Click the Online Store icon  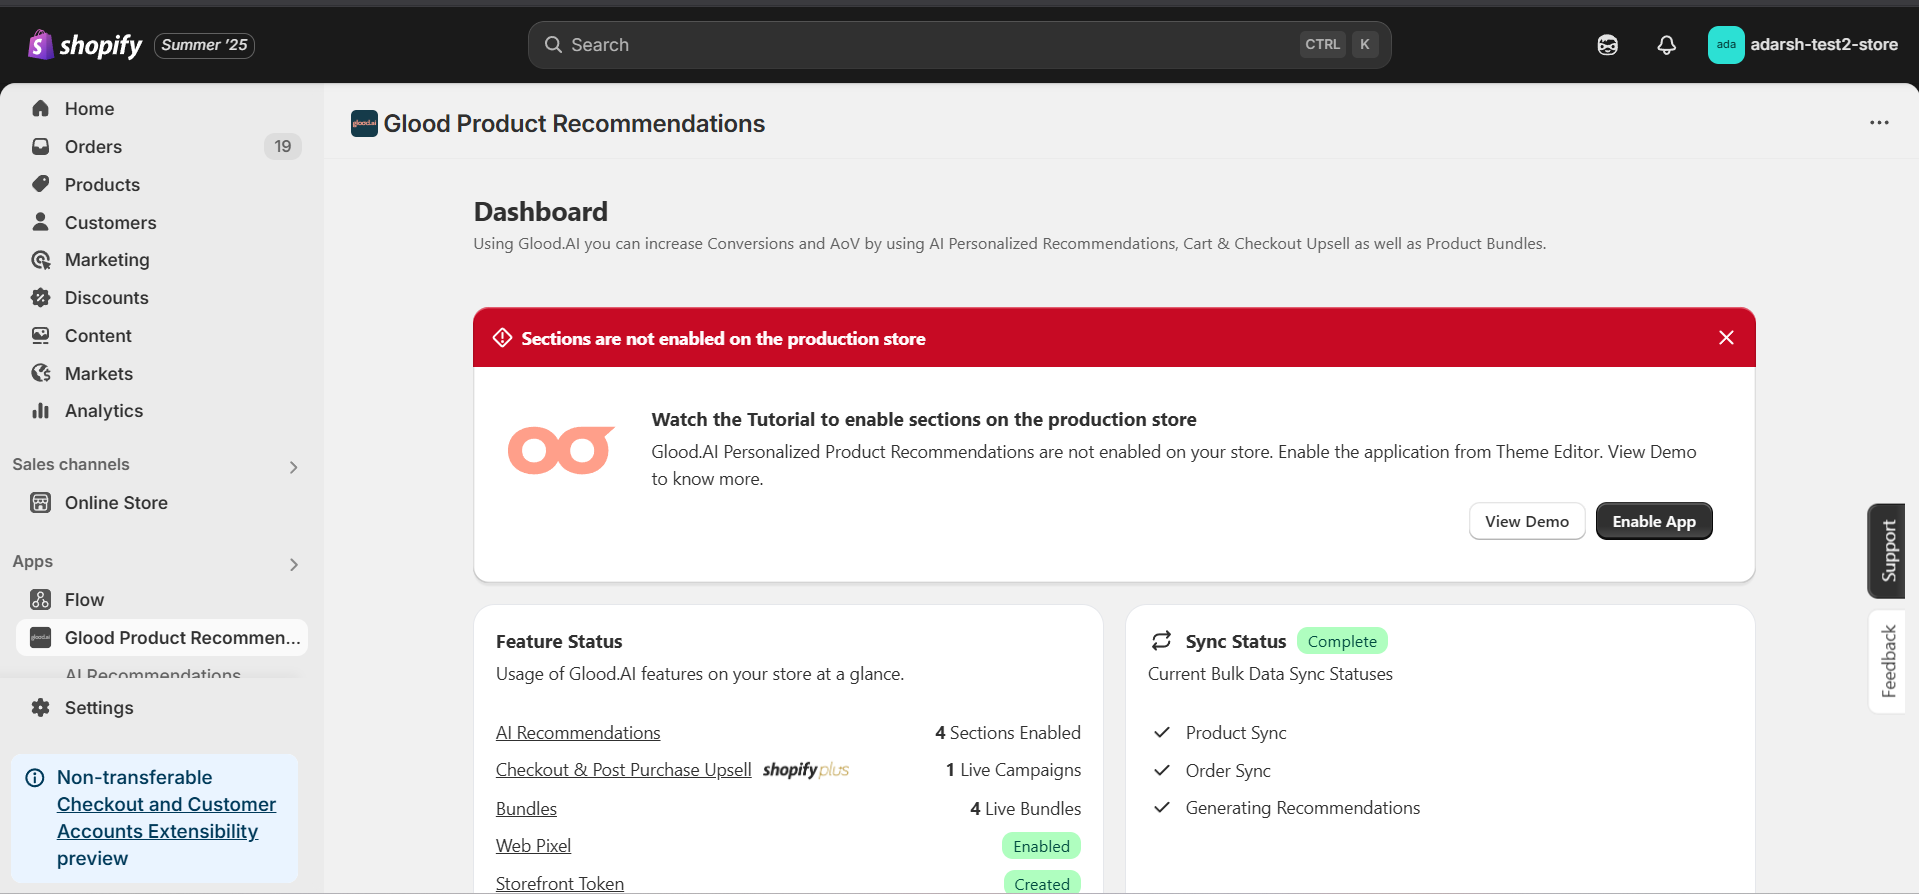40,502
